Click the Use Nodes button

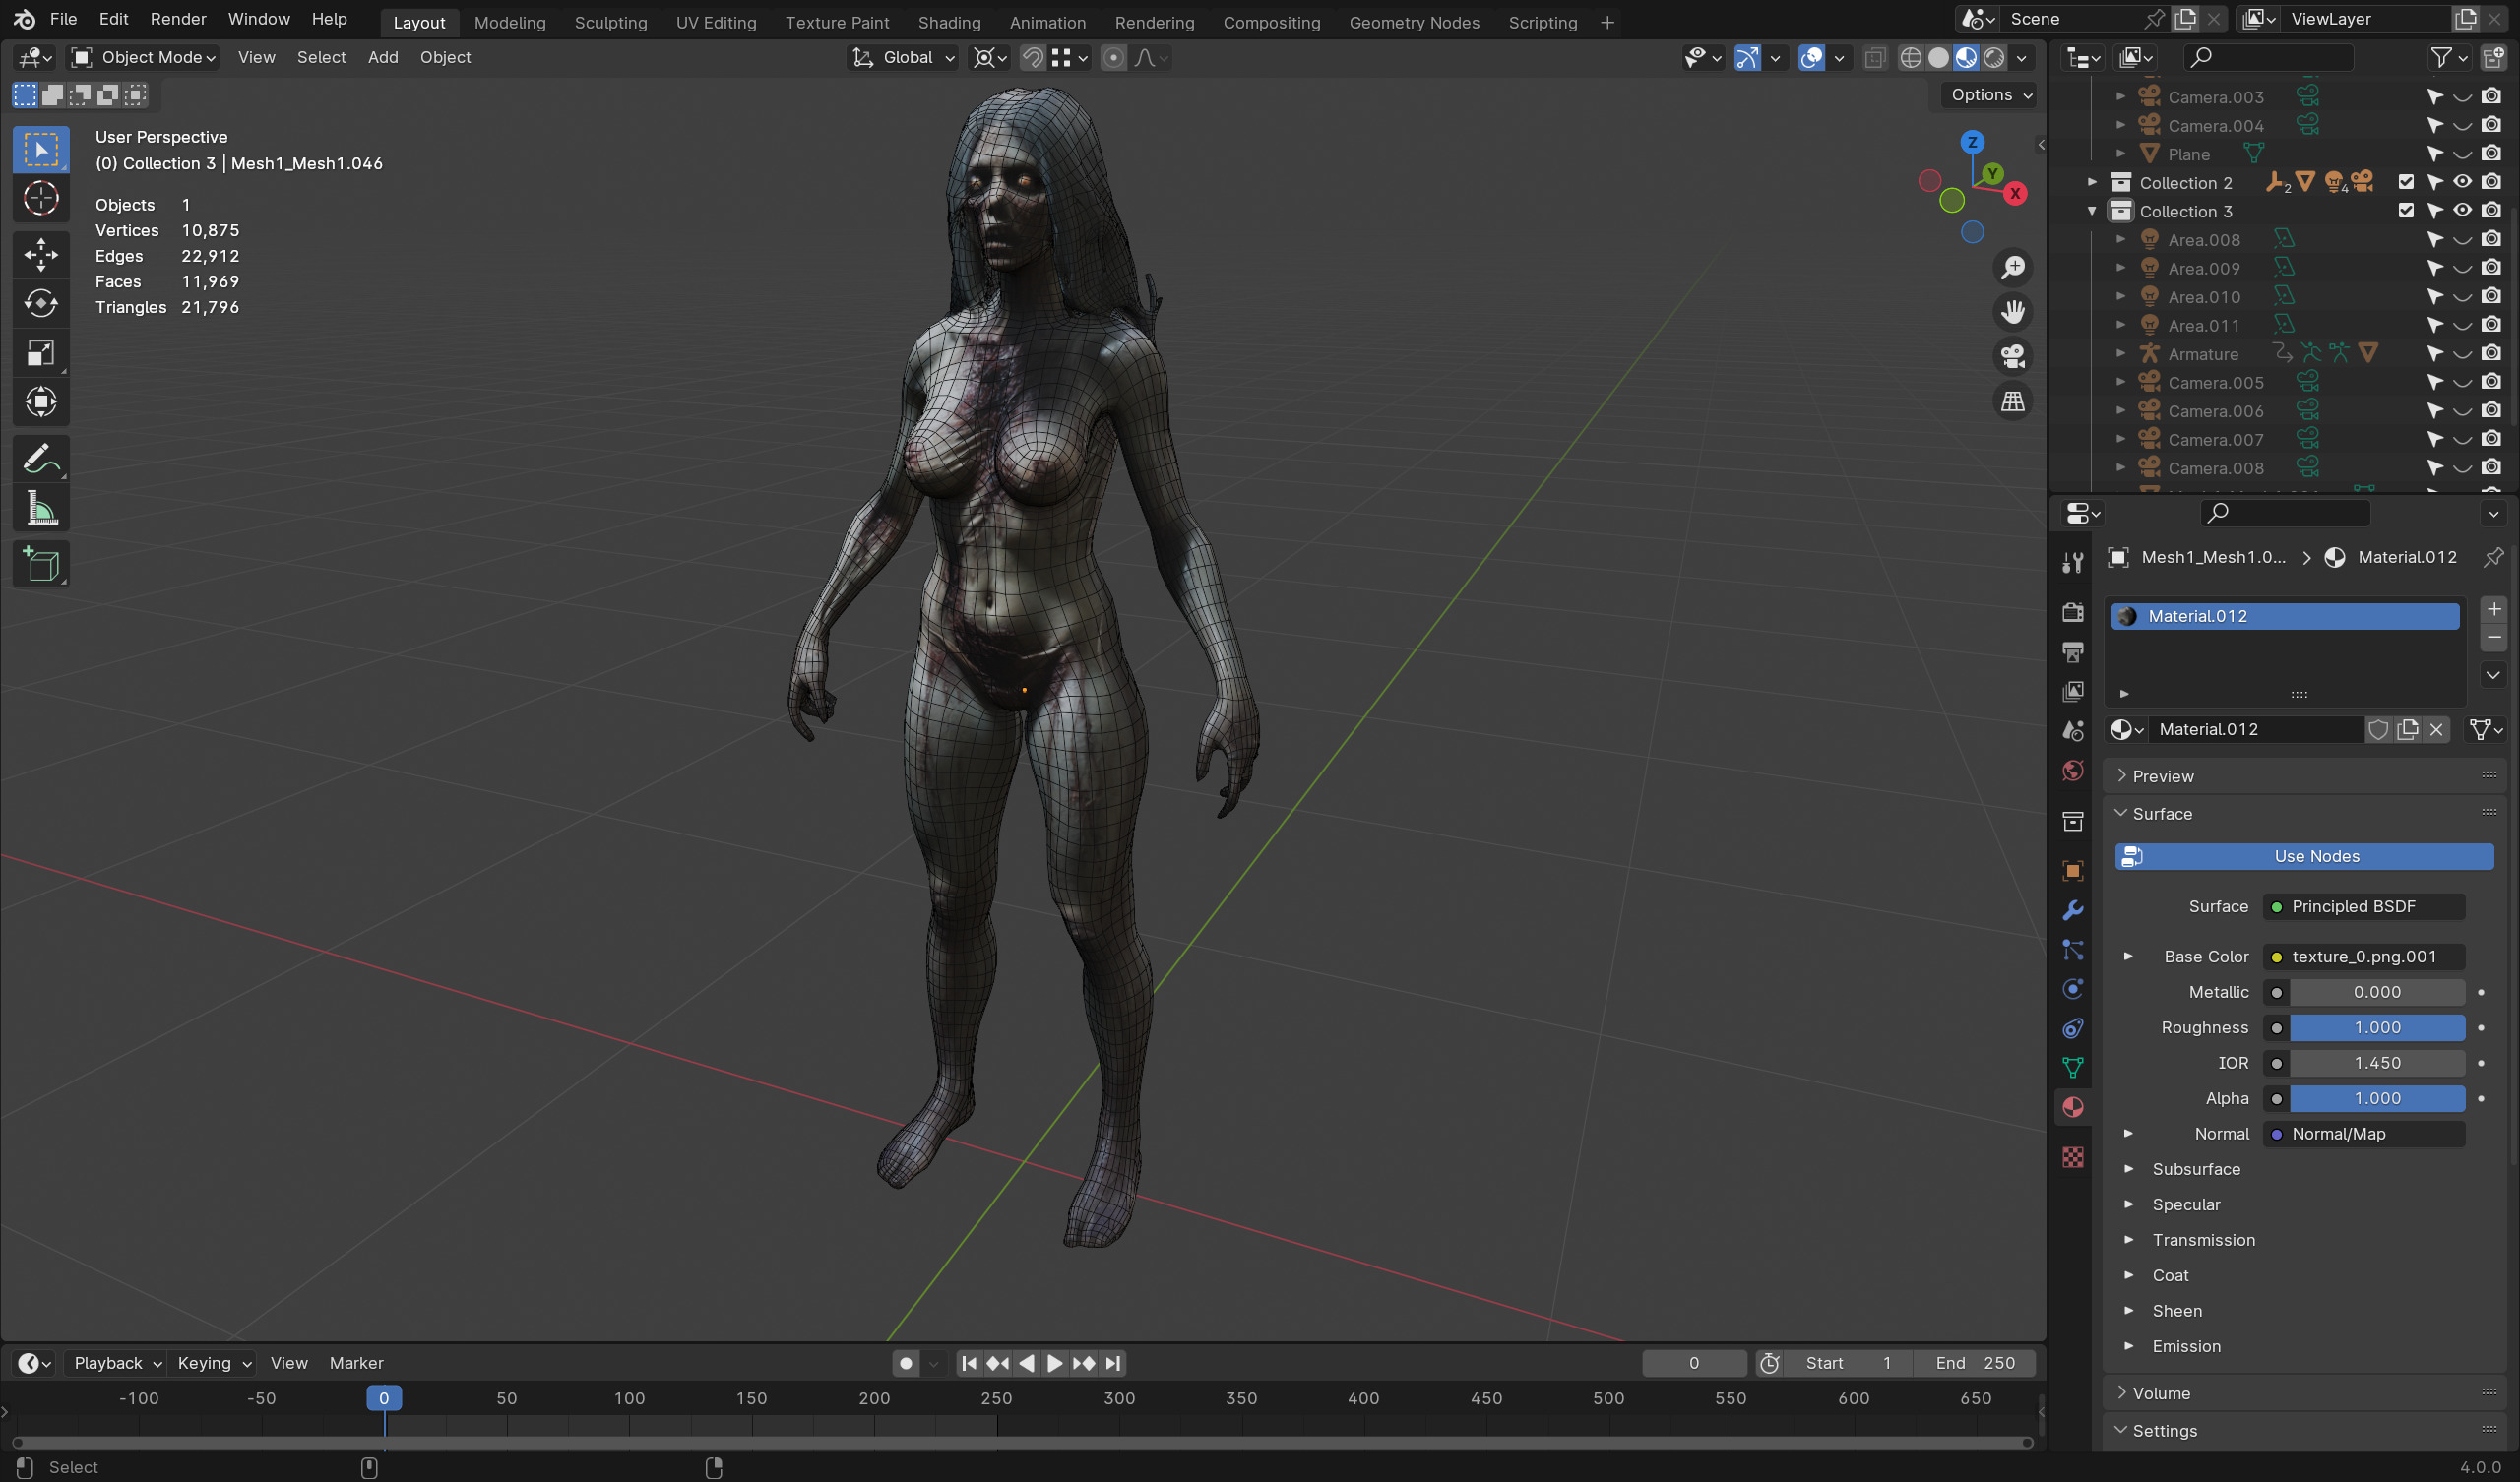(x=2303, y=856)
